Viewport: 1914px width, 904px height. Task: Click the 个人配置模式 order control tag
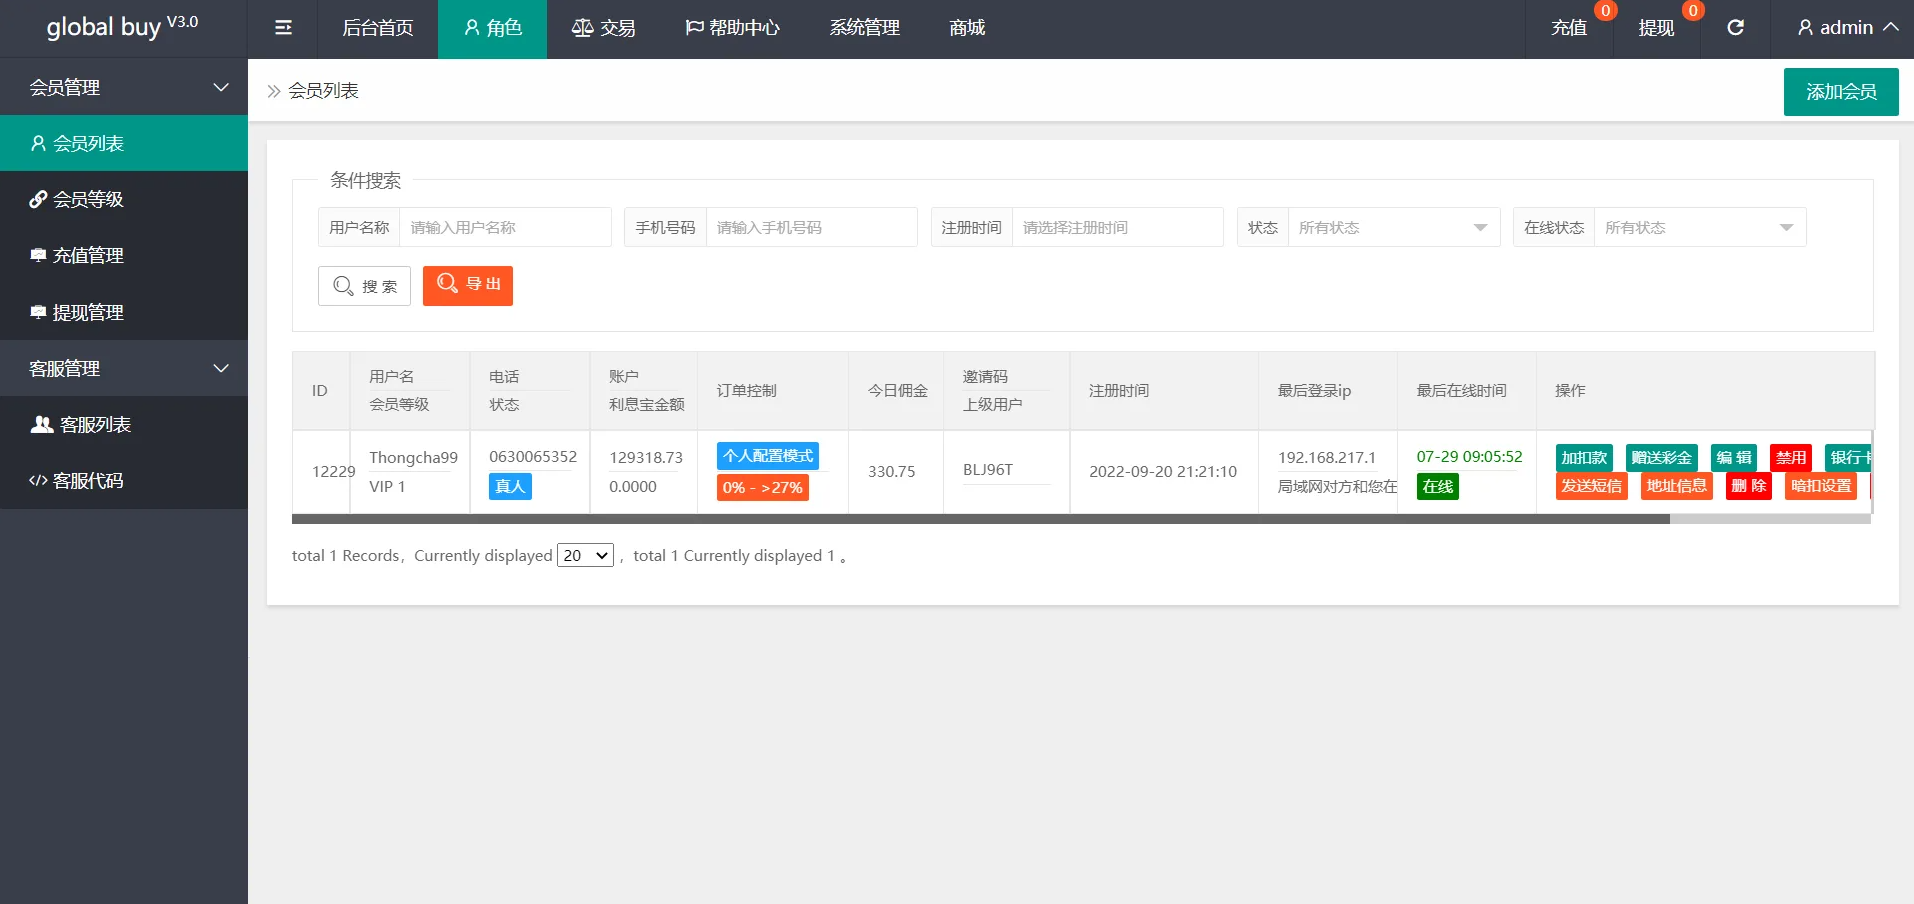[x=767, y=456]
